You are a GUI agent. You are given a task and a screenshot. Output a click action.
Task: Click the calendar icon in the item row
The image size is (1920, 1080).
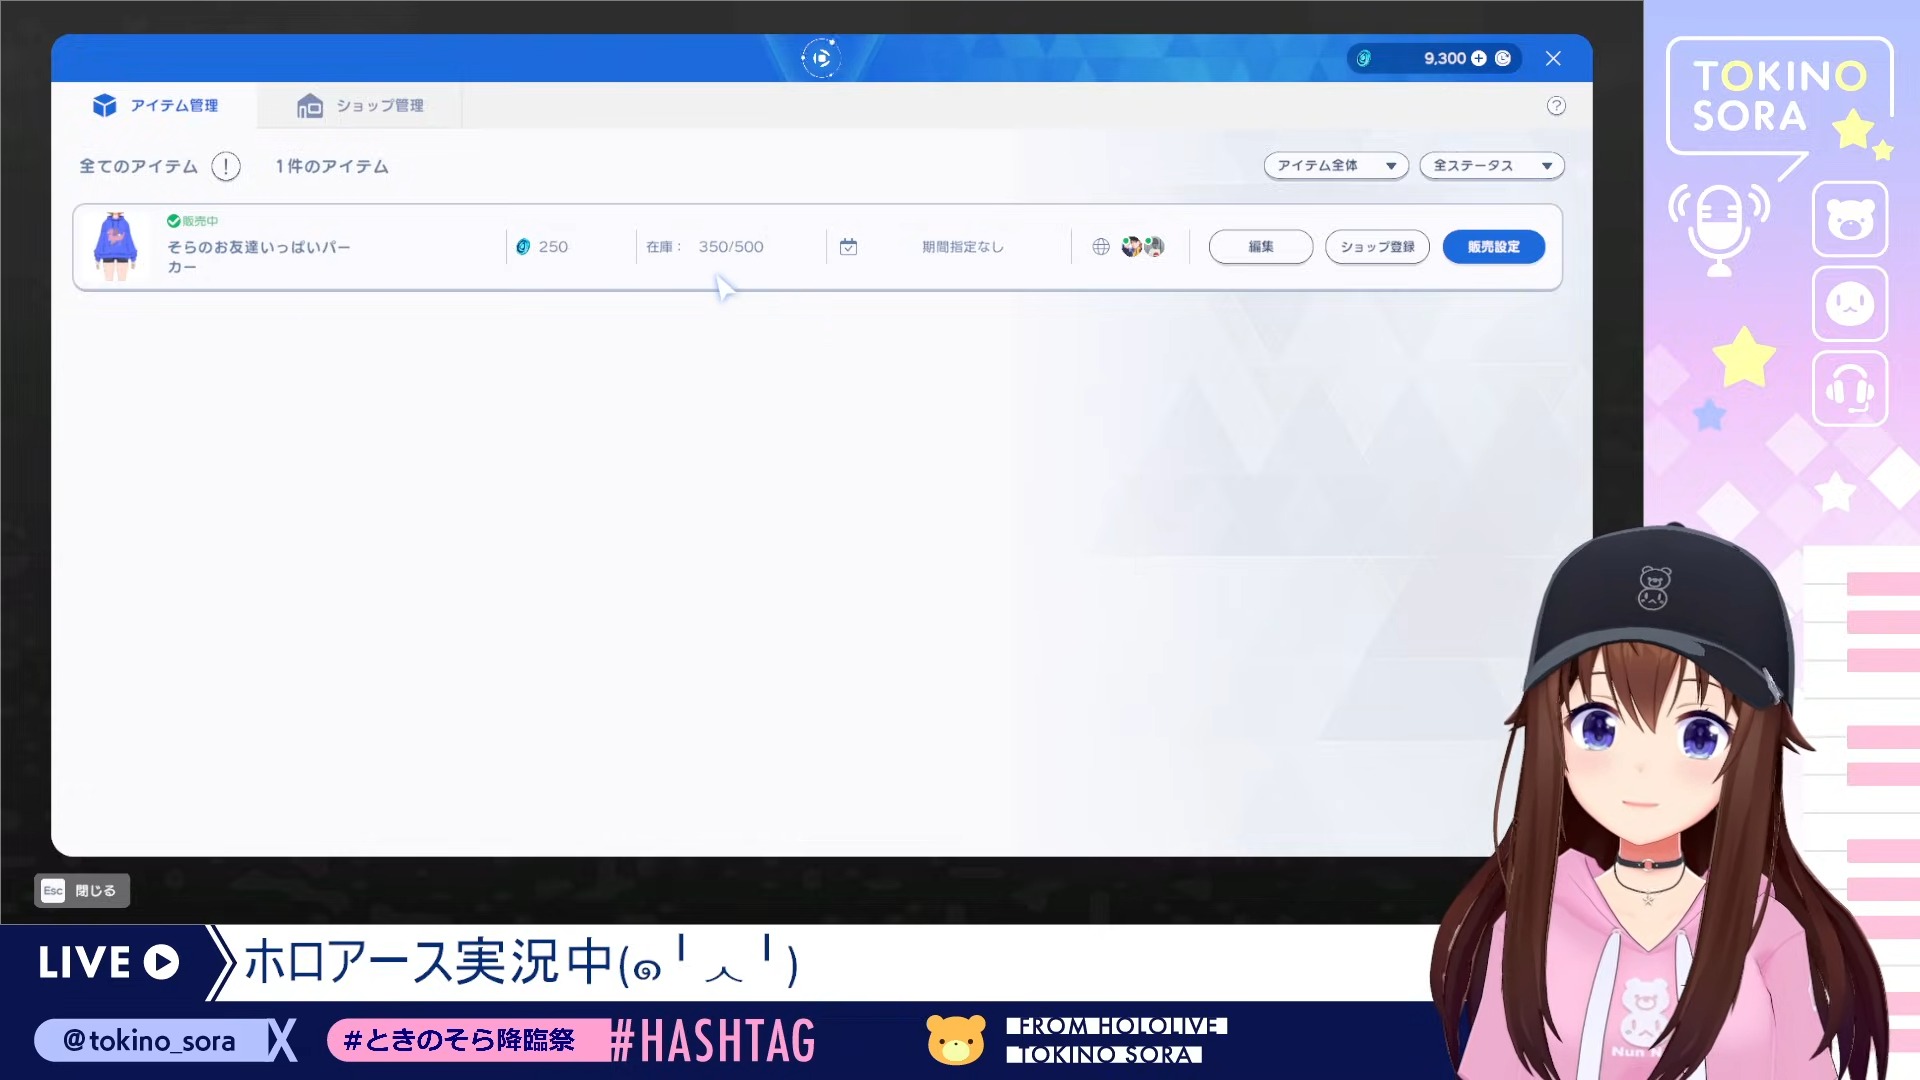(x=848, y=247)
